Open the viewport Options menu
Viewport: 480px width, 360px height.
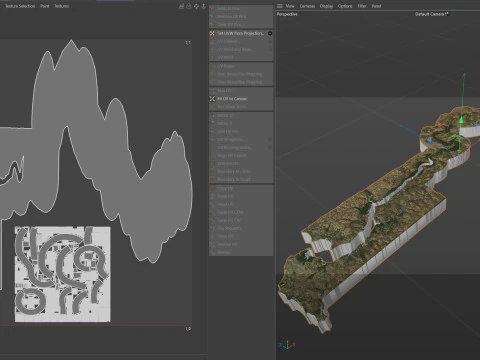(345, 6)
